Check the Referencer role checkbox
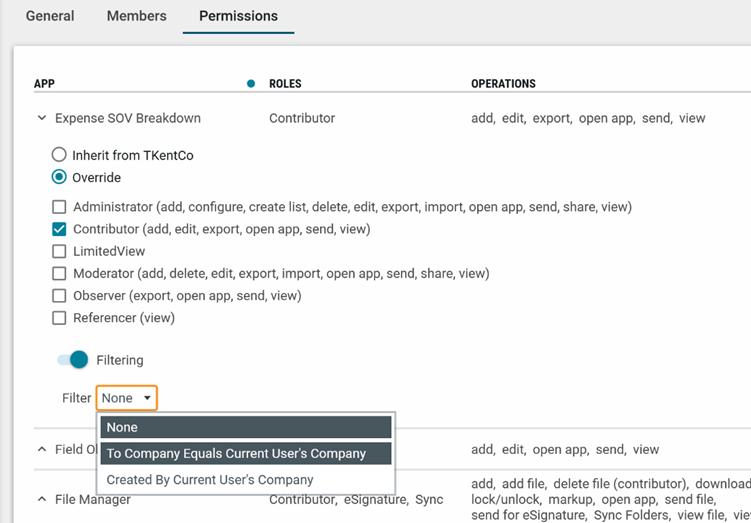 tap(60, 318)
